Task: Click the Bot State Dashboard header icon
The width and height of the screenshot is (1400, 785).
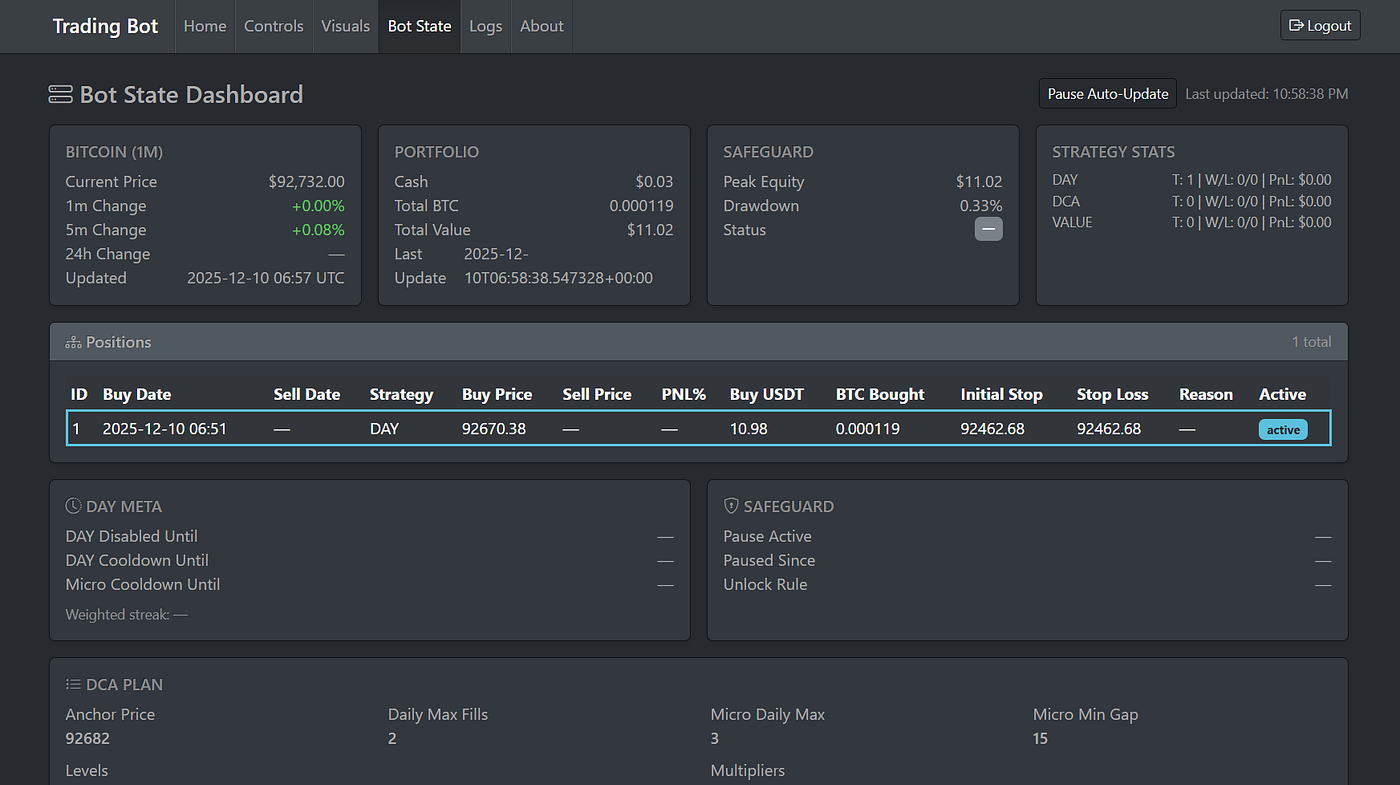Action: (60, 93)
